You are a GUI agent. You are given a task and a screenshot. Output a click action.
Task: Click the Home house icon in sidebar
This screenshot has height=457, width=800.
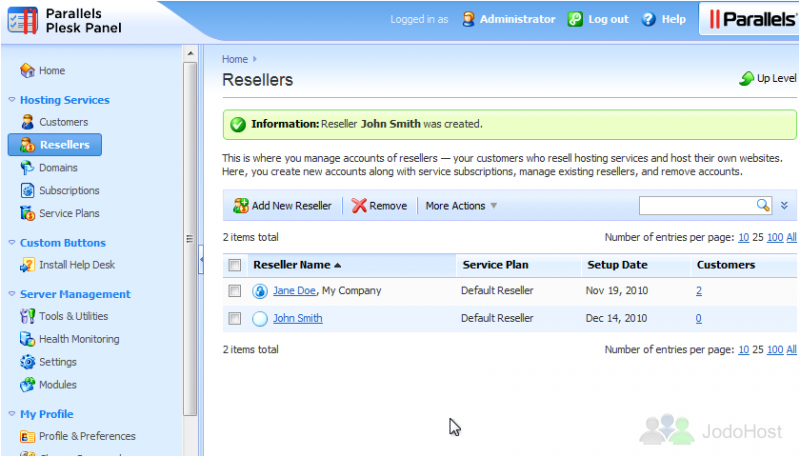(x=27, y=70)
